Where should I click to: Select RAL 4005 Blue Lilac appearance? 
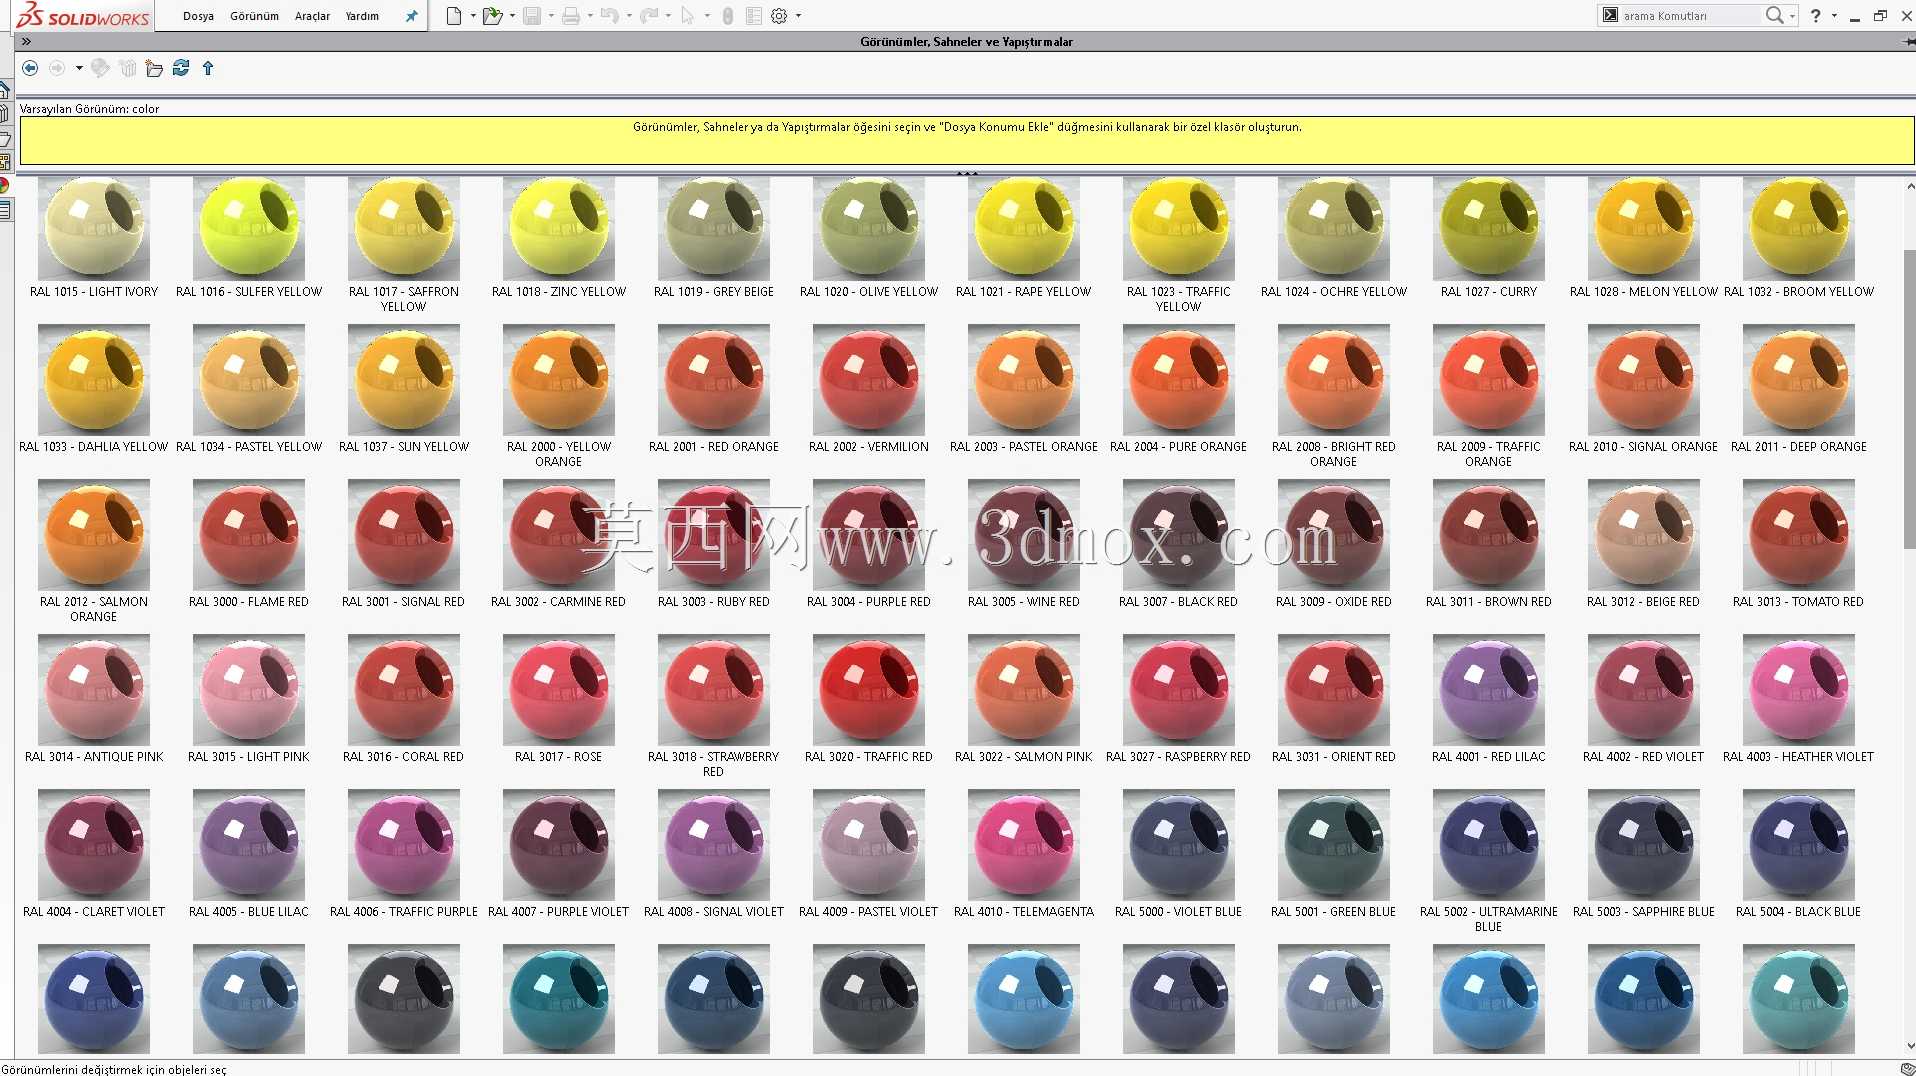point(249,845)
